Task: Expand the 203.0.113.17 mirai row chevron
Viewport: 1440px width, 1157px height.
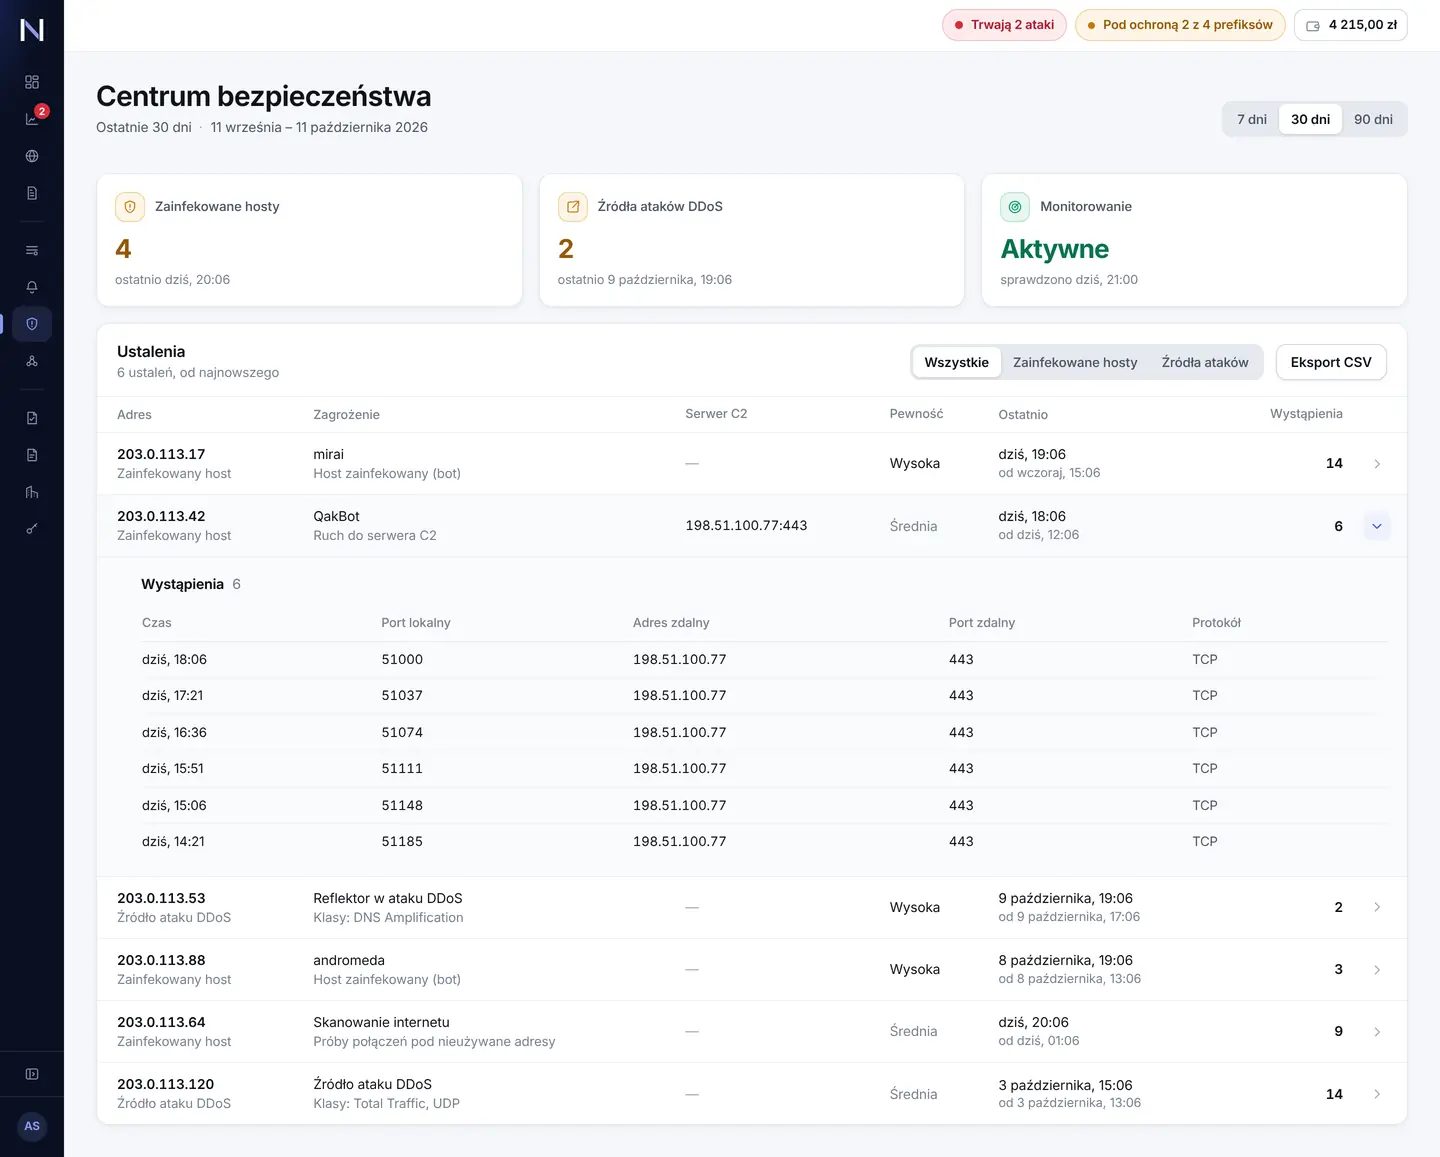Action: coord(1377,464)
